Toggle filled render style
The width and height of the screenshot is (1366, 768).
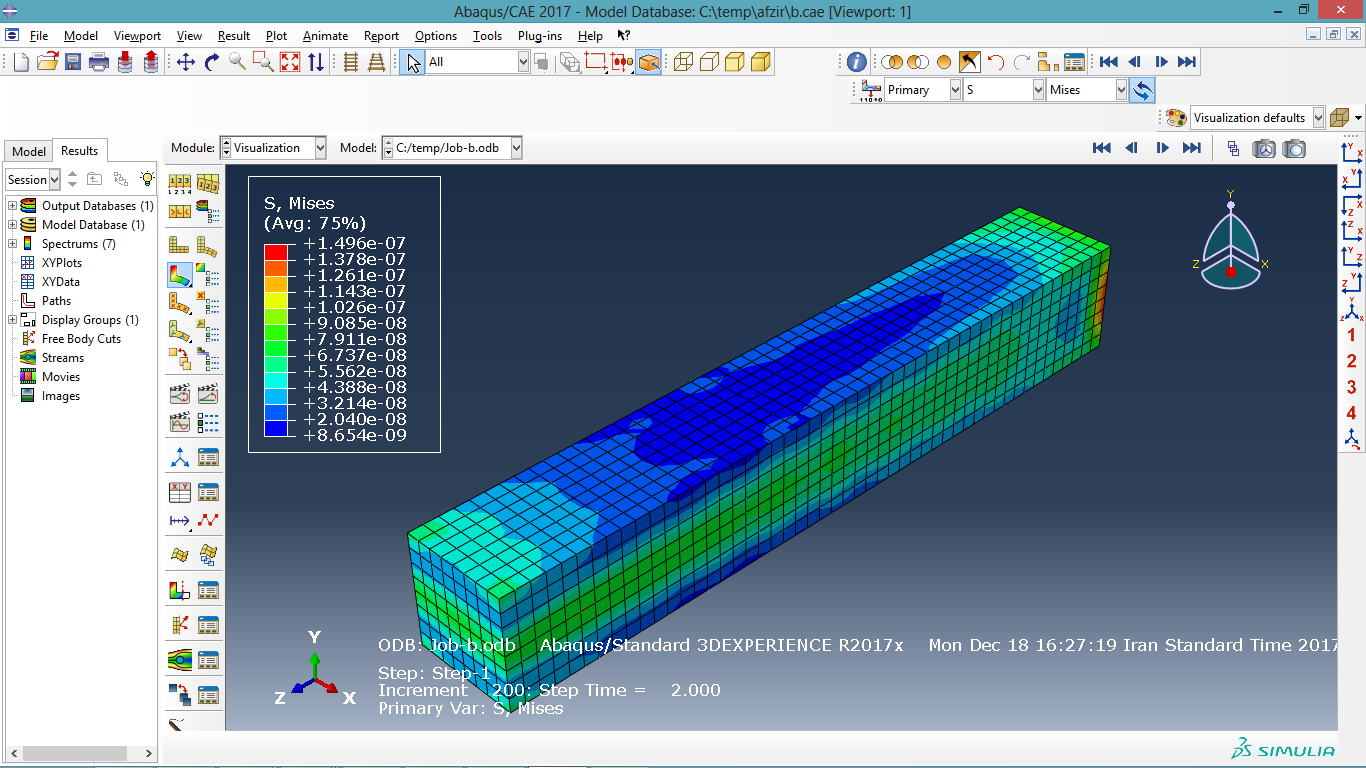(x=735, y=62)
